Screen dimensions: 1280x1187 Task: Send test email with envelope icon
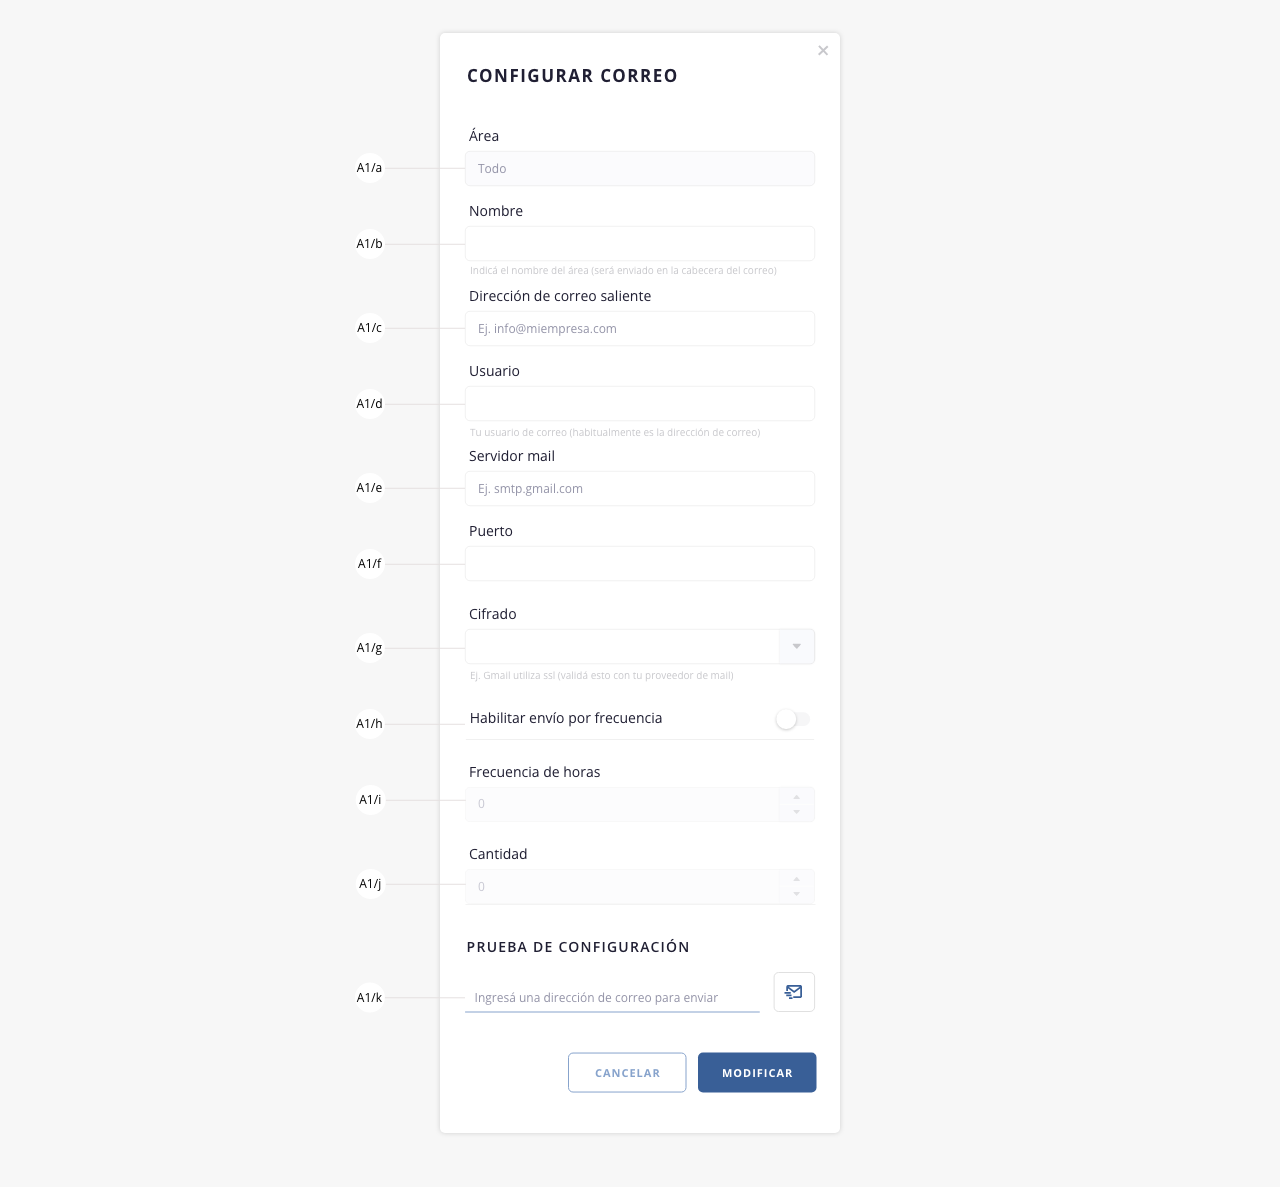tap(794, 992)
